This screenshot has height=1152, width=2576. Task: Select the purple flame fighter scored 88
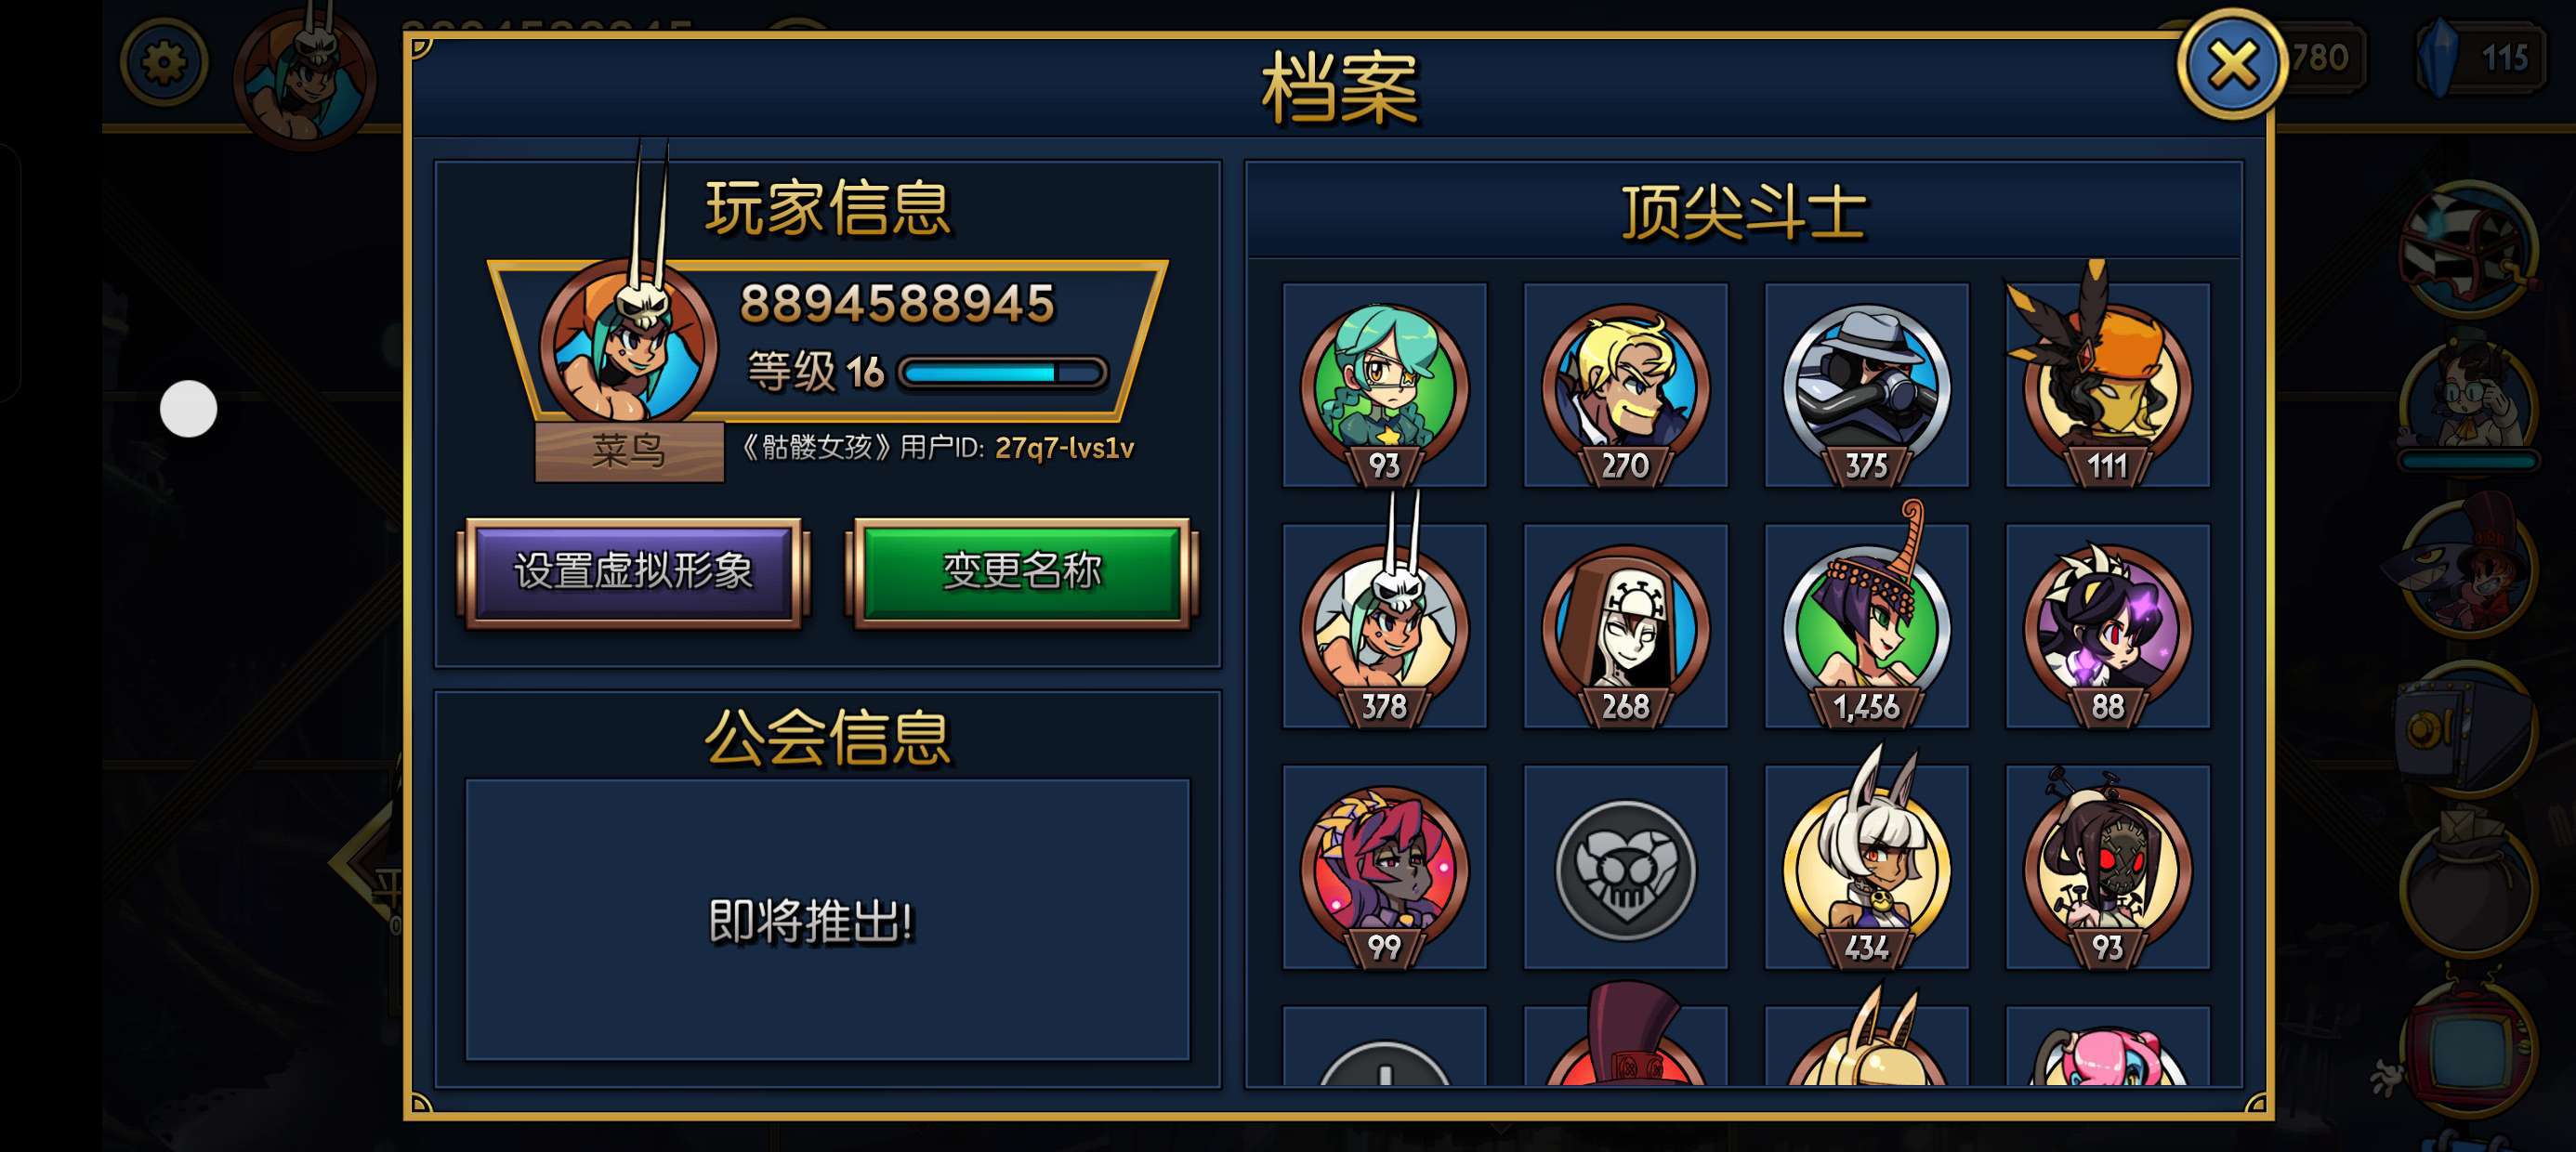(x=2107, y=627)
